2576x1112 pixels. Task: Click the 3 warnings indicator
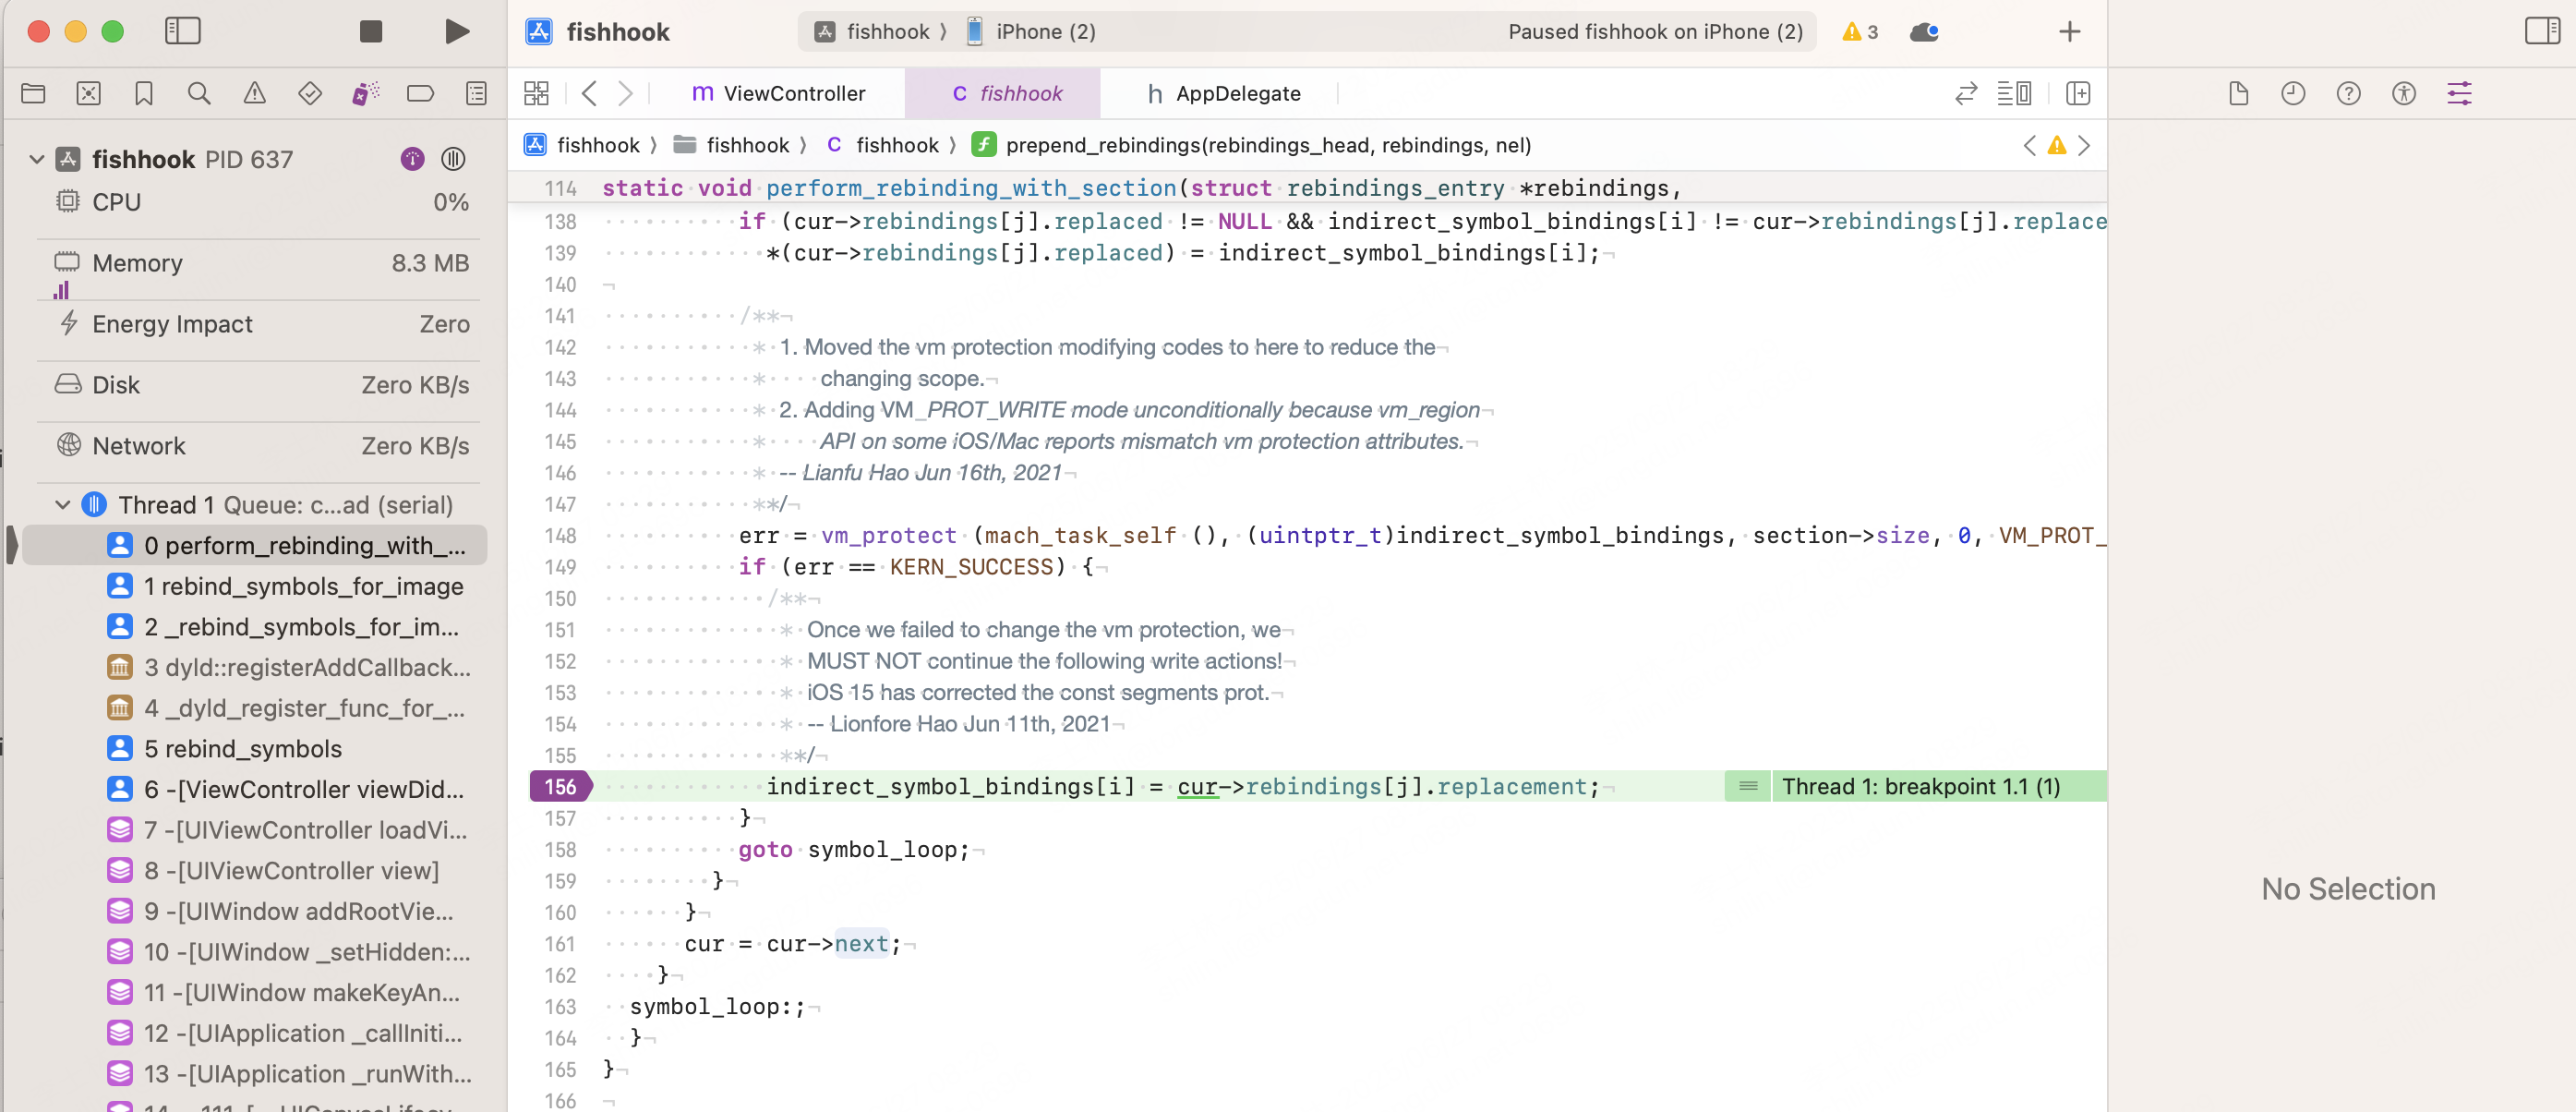(x=1860, y=32)
